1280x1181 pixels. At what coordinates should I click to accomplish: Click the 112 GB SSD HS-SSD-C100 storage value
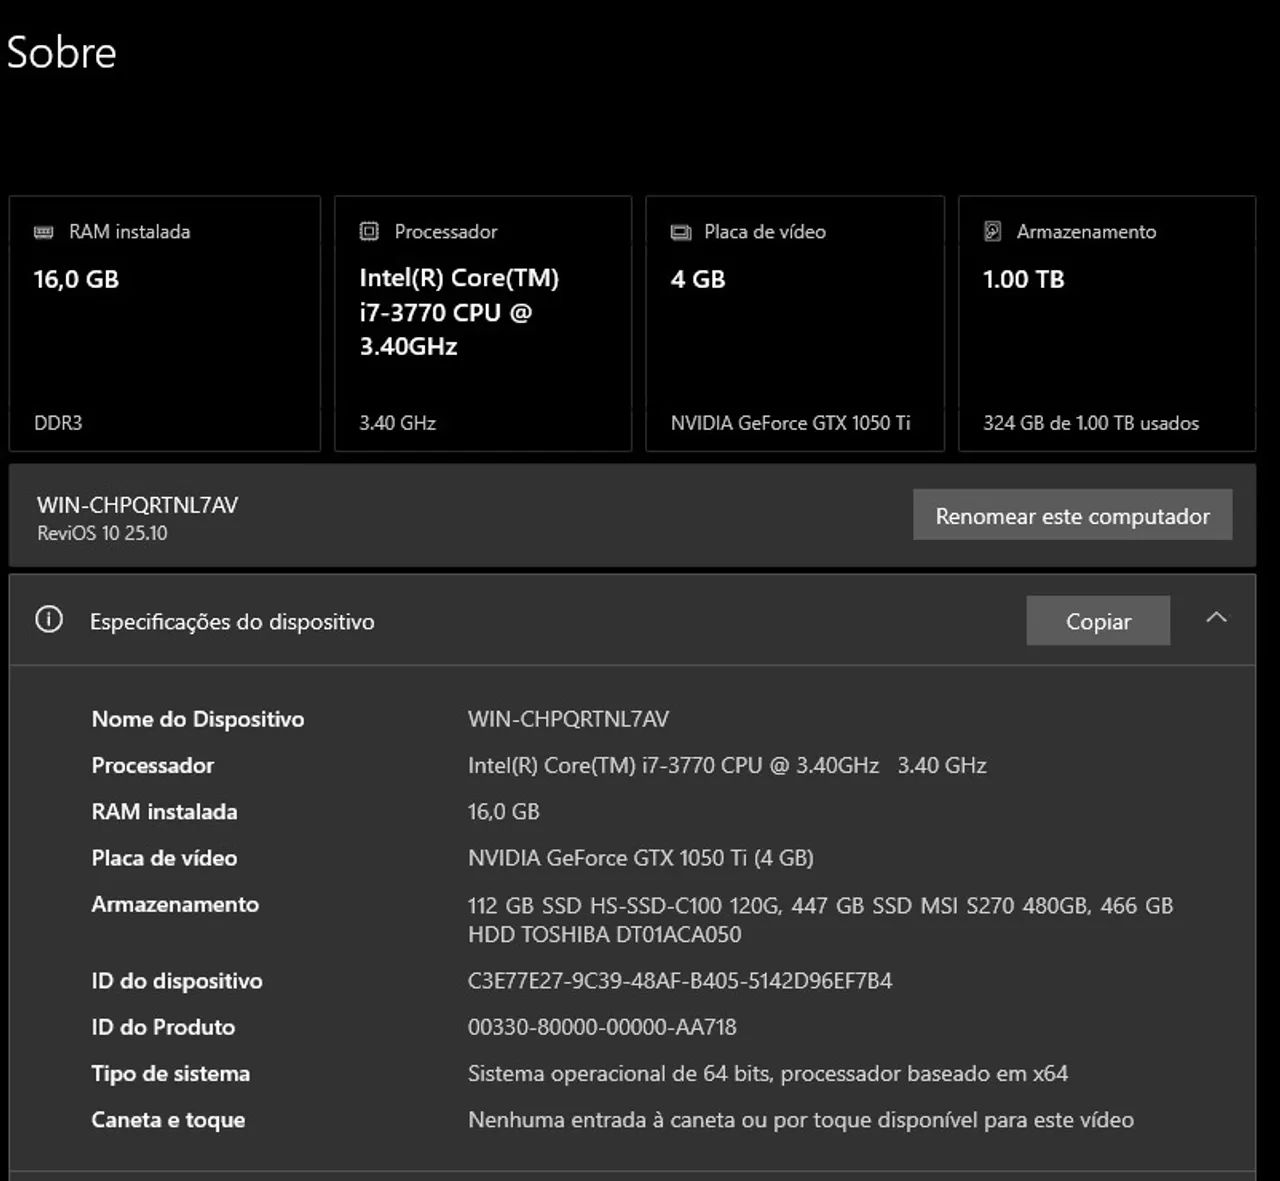point(820,920)
